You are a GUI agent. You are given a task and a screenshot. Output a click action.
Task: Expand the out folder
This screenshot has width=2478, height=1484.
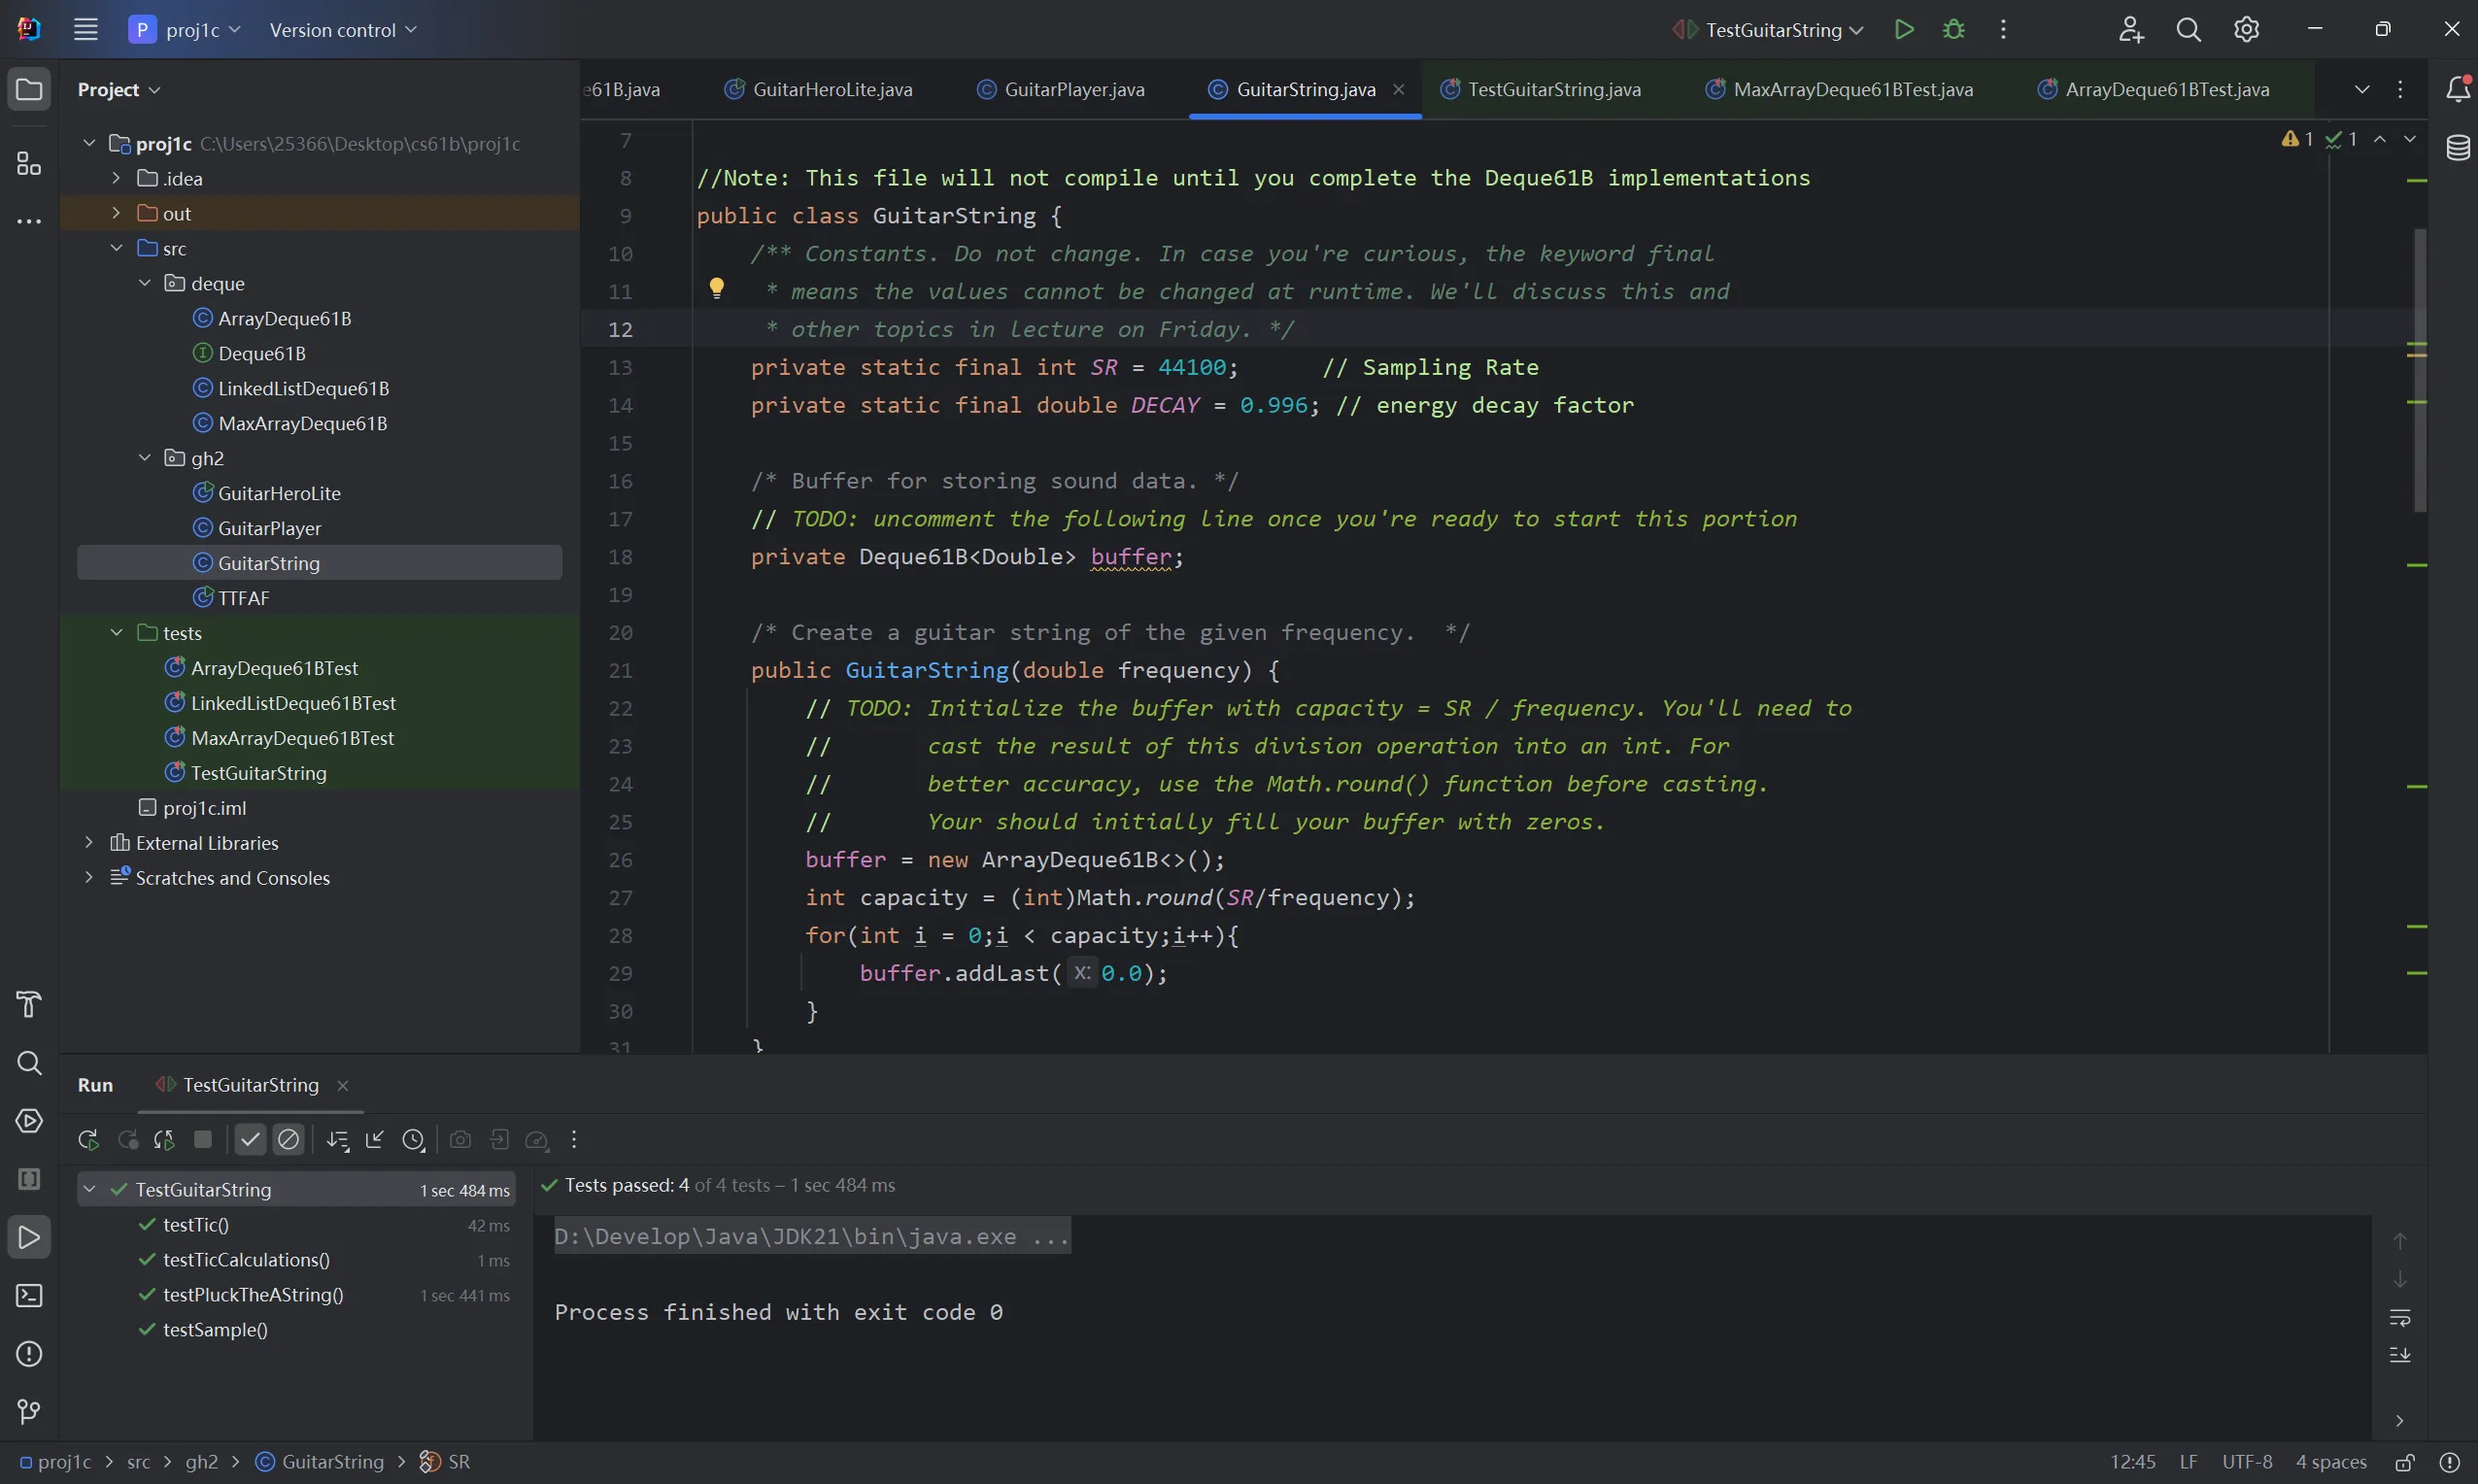(x=116, y=213)
